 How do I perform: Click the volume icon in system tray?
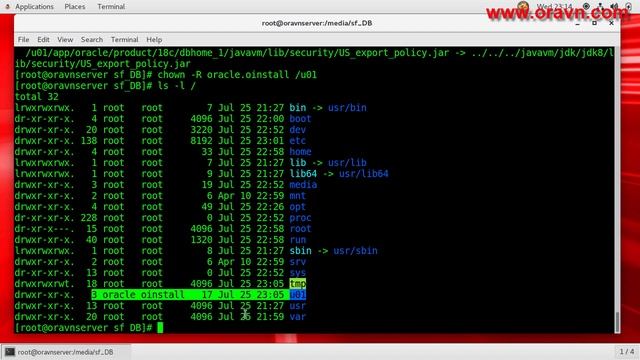pyautogui.click(x=614, y=7)
